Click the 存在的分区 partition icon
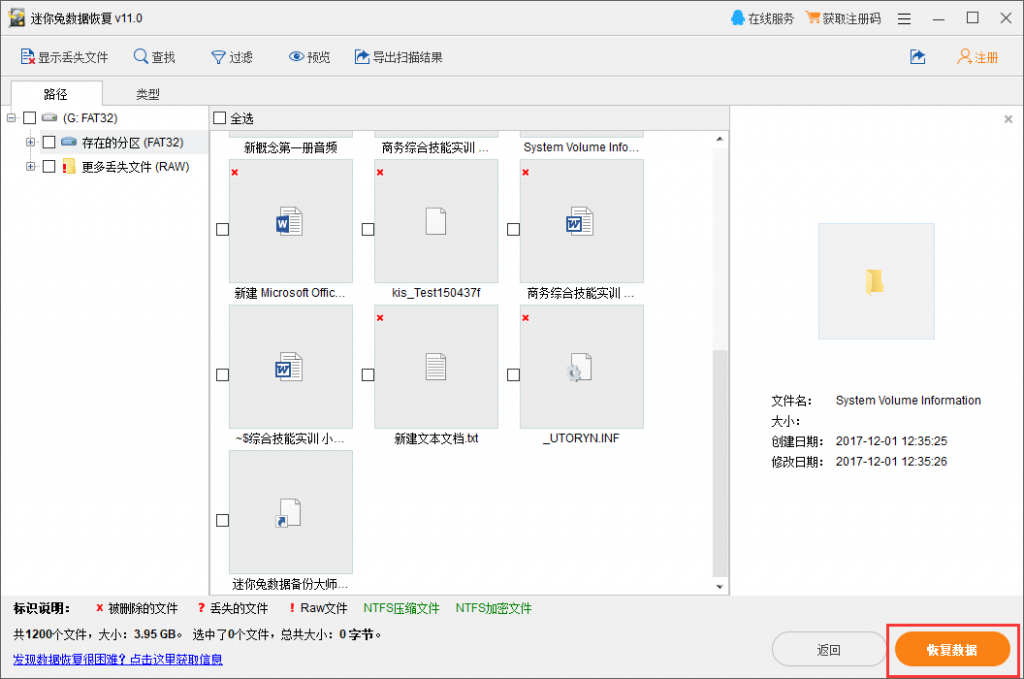Viewport: 1024px width, 679px height. [69, 142]
